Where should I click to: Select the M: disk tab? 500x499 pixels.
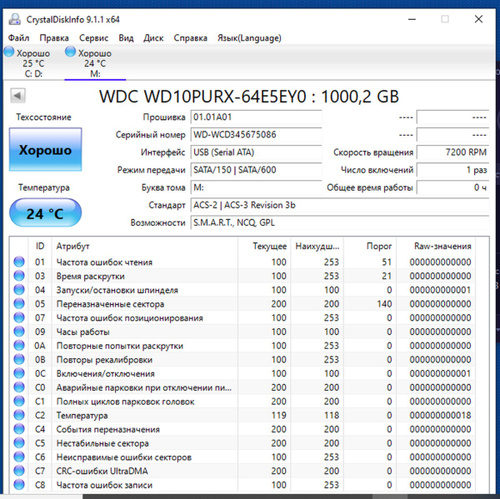tap(95, 63)
